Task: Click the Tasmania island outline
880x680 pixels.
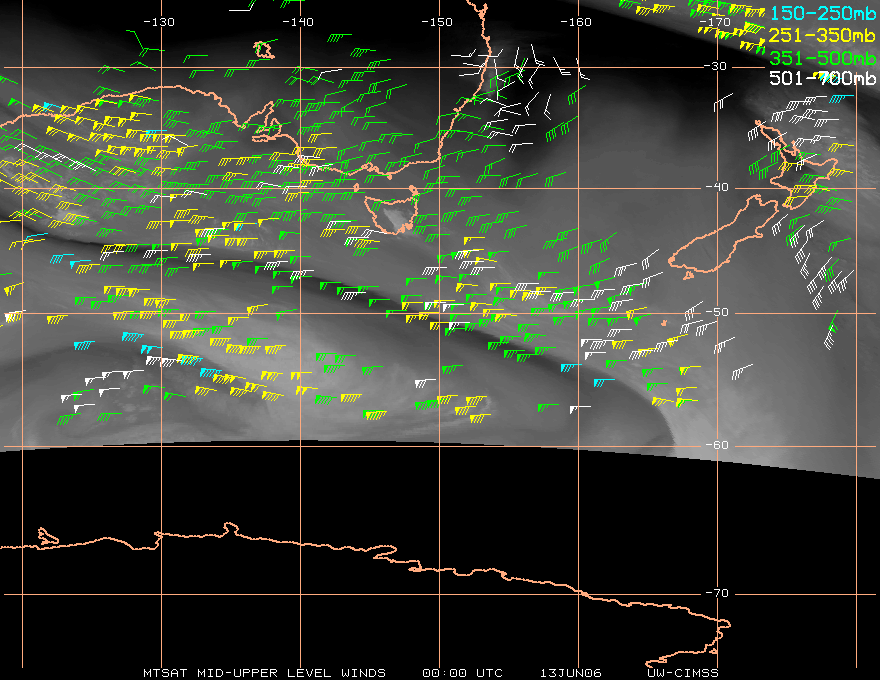Action: click(392, 211)
